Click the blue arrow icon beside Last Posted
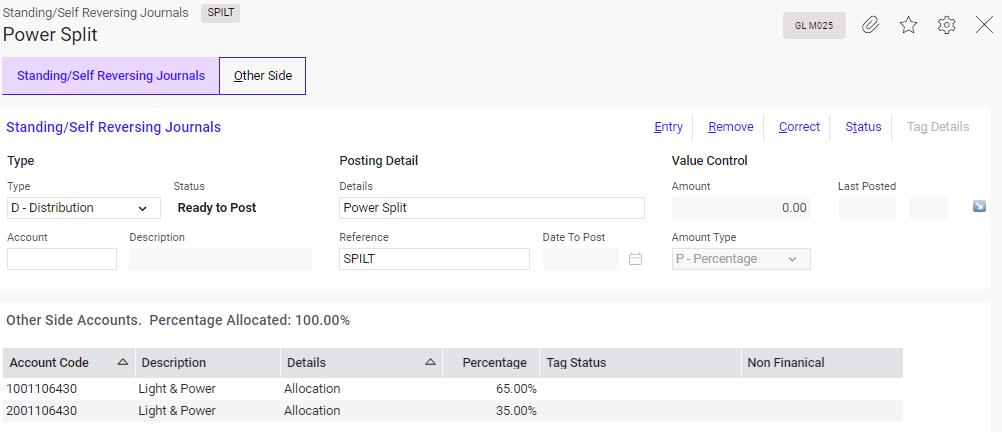The height and width of the screenshot is (432, 1002). coord(979,207)
